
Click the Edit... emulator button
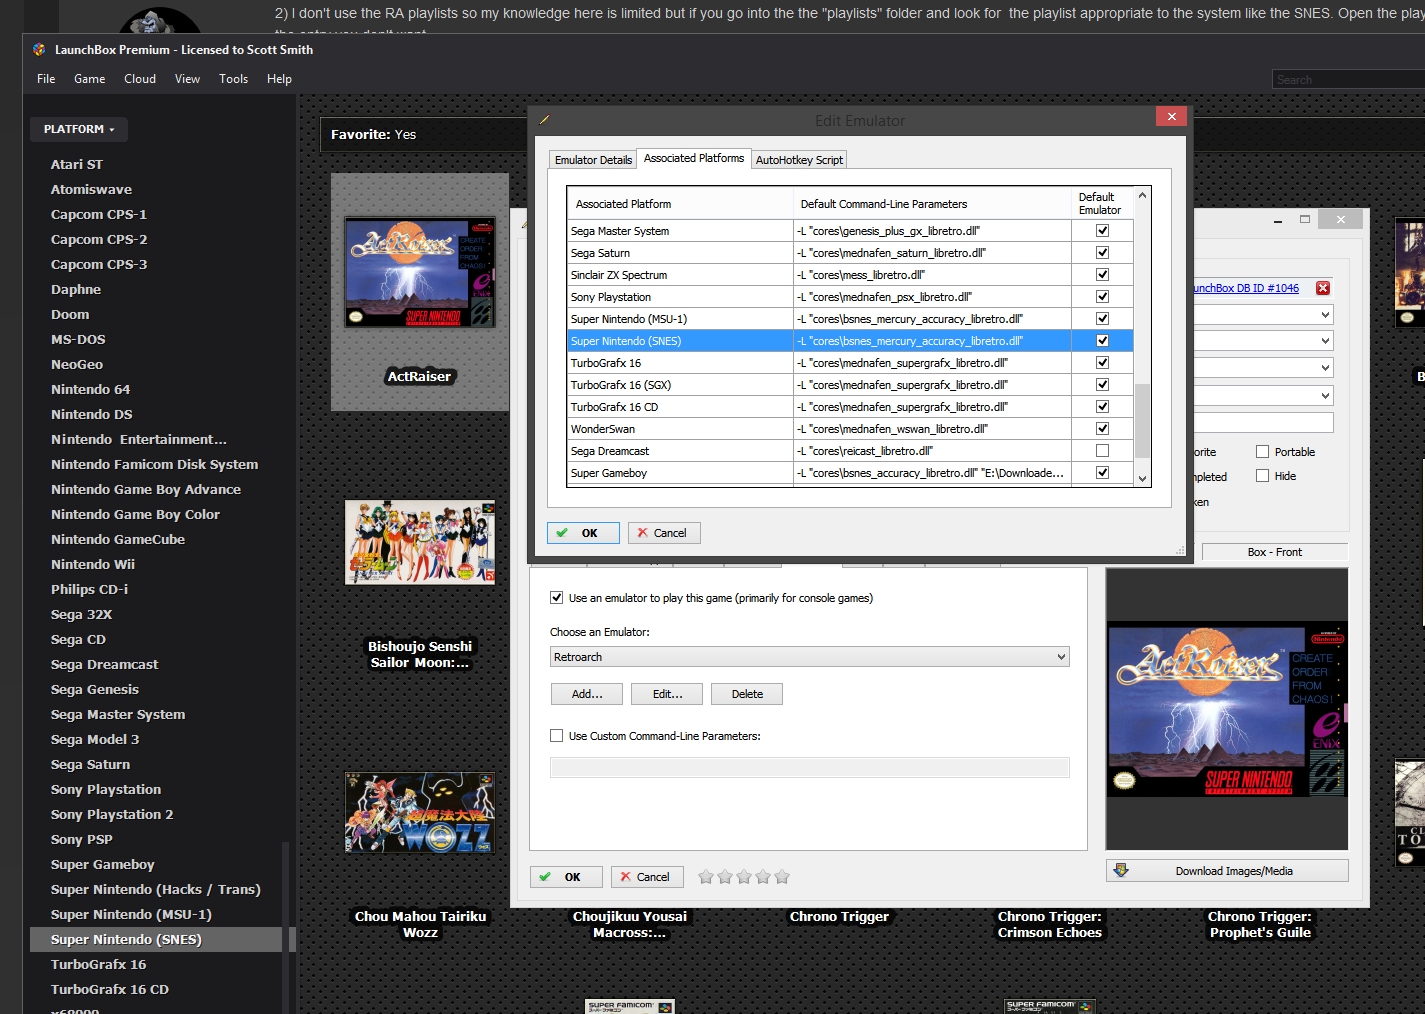(x=667, y=694)
